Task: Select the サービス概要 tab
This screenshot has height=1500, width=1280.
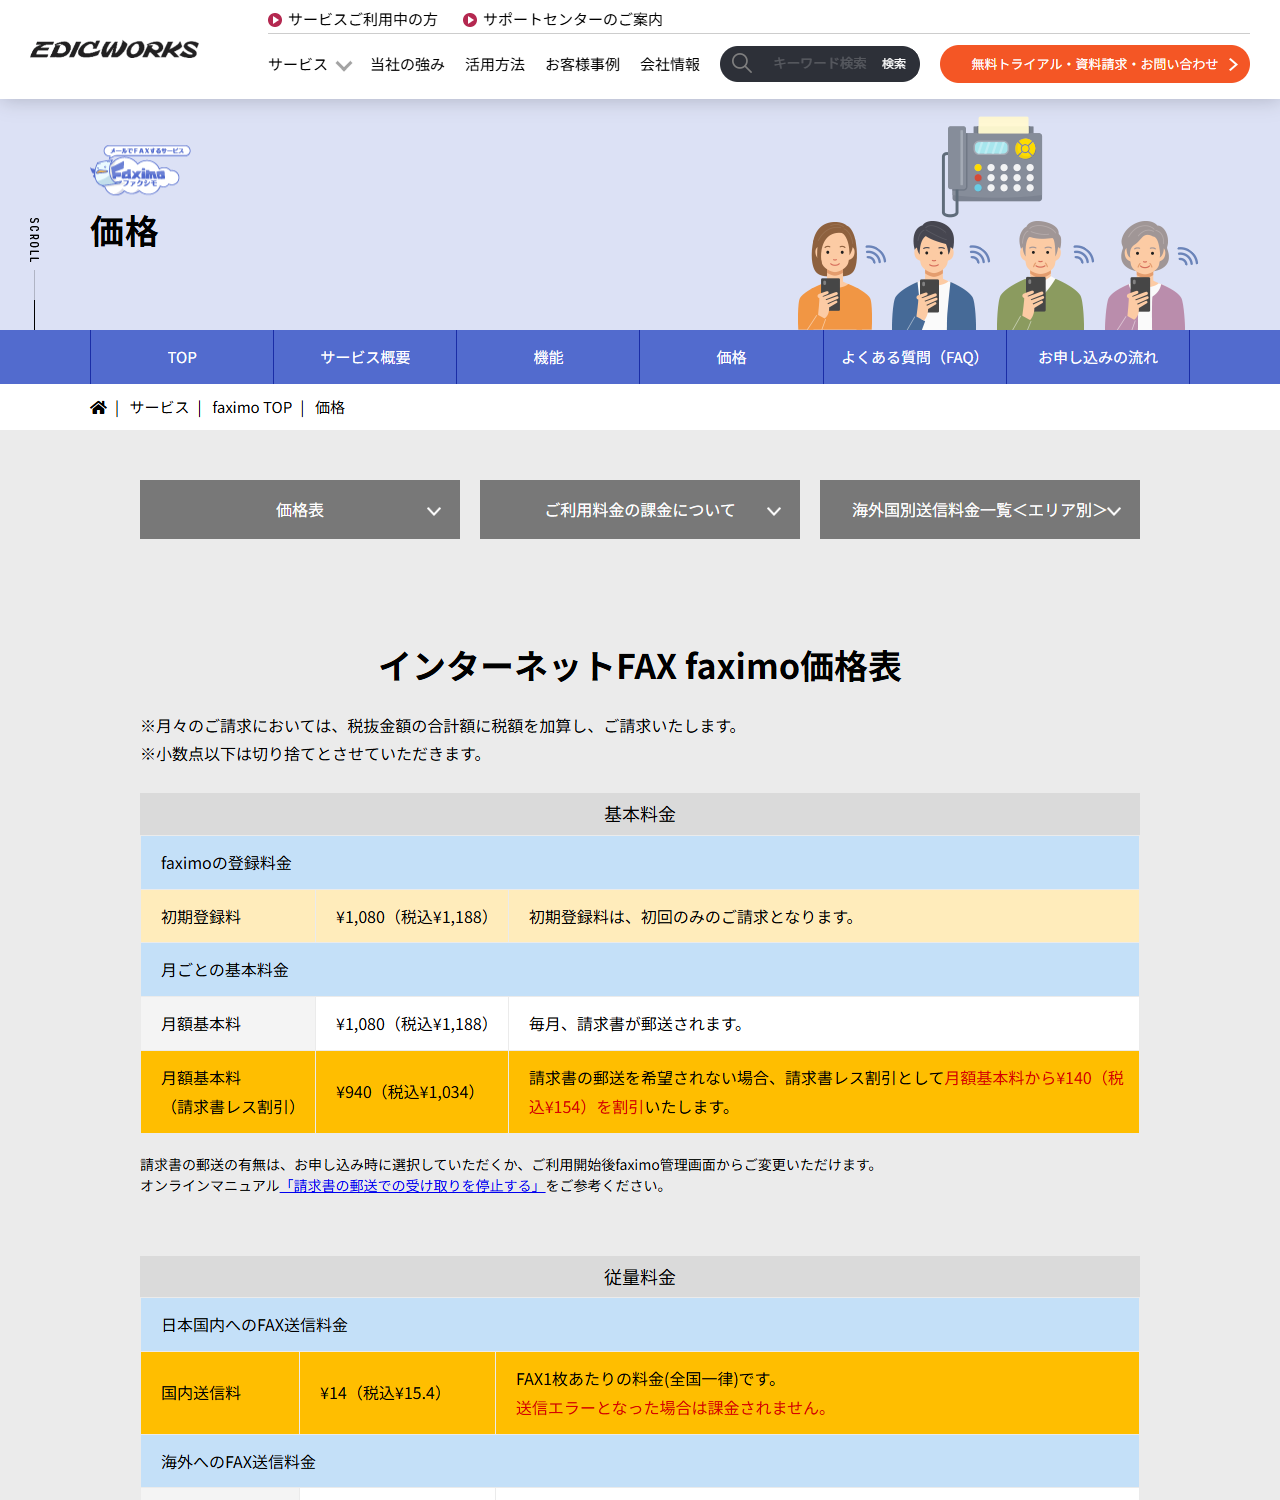Action: tap(365, 357)
